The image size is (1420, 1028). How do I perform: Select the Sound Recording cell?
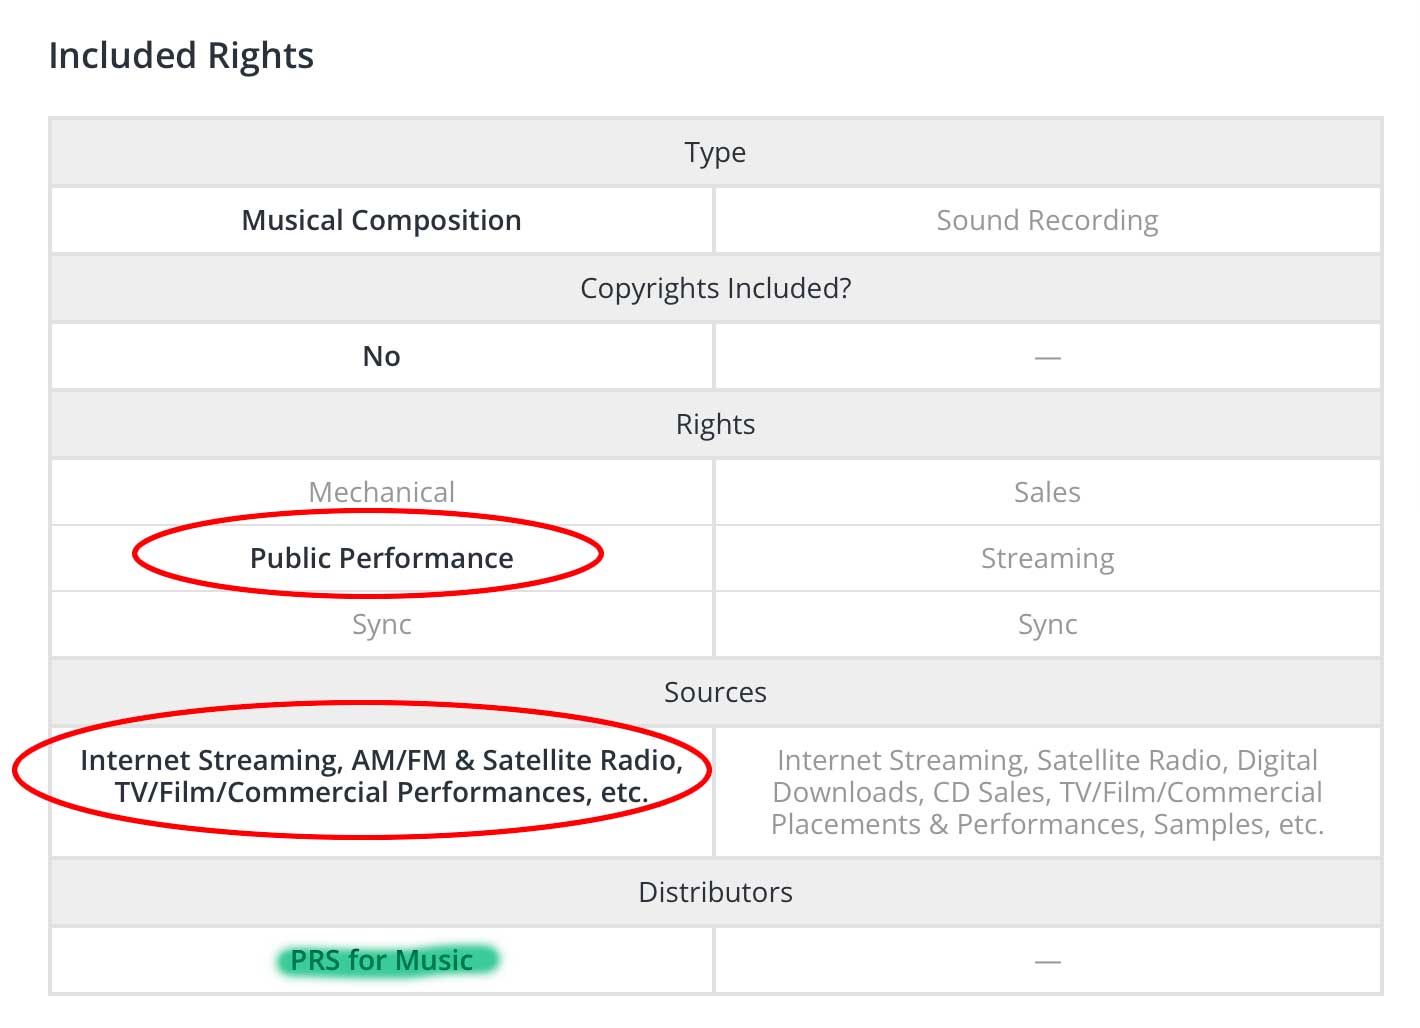pos(1047,220)
